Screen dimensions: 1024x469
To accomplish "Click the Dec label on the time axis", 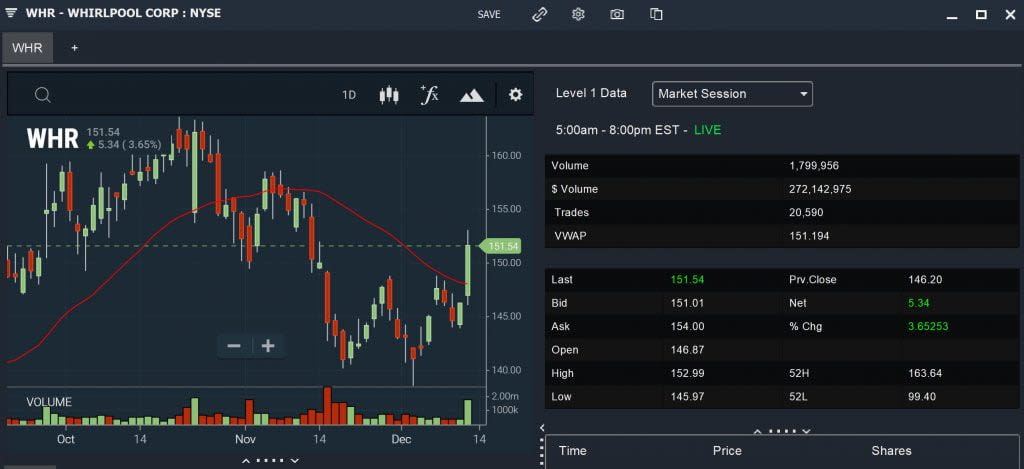I will point(402,440).
